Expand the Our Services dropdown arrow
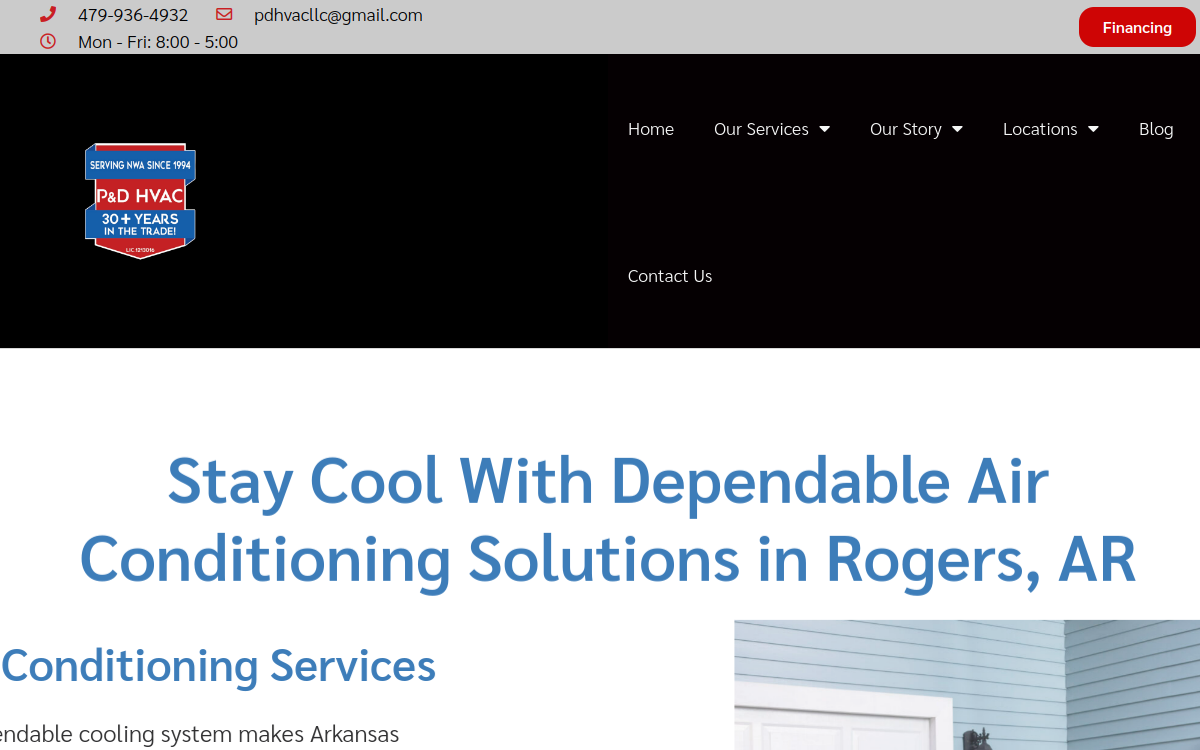Viewport: 1200px width, 750px height. (x=824, y=129)
